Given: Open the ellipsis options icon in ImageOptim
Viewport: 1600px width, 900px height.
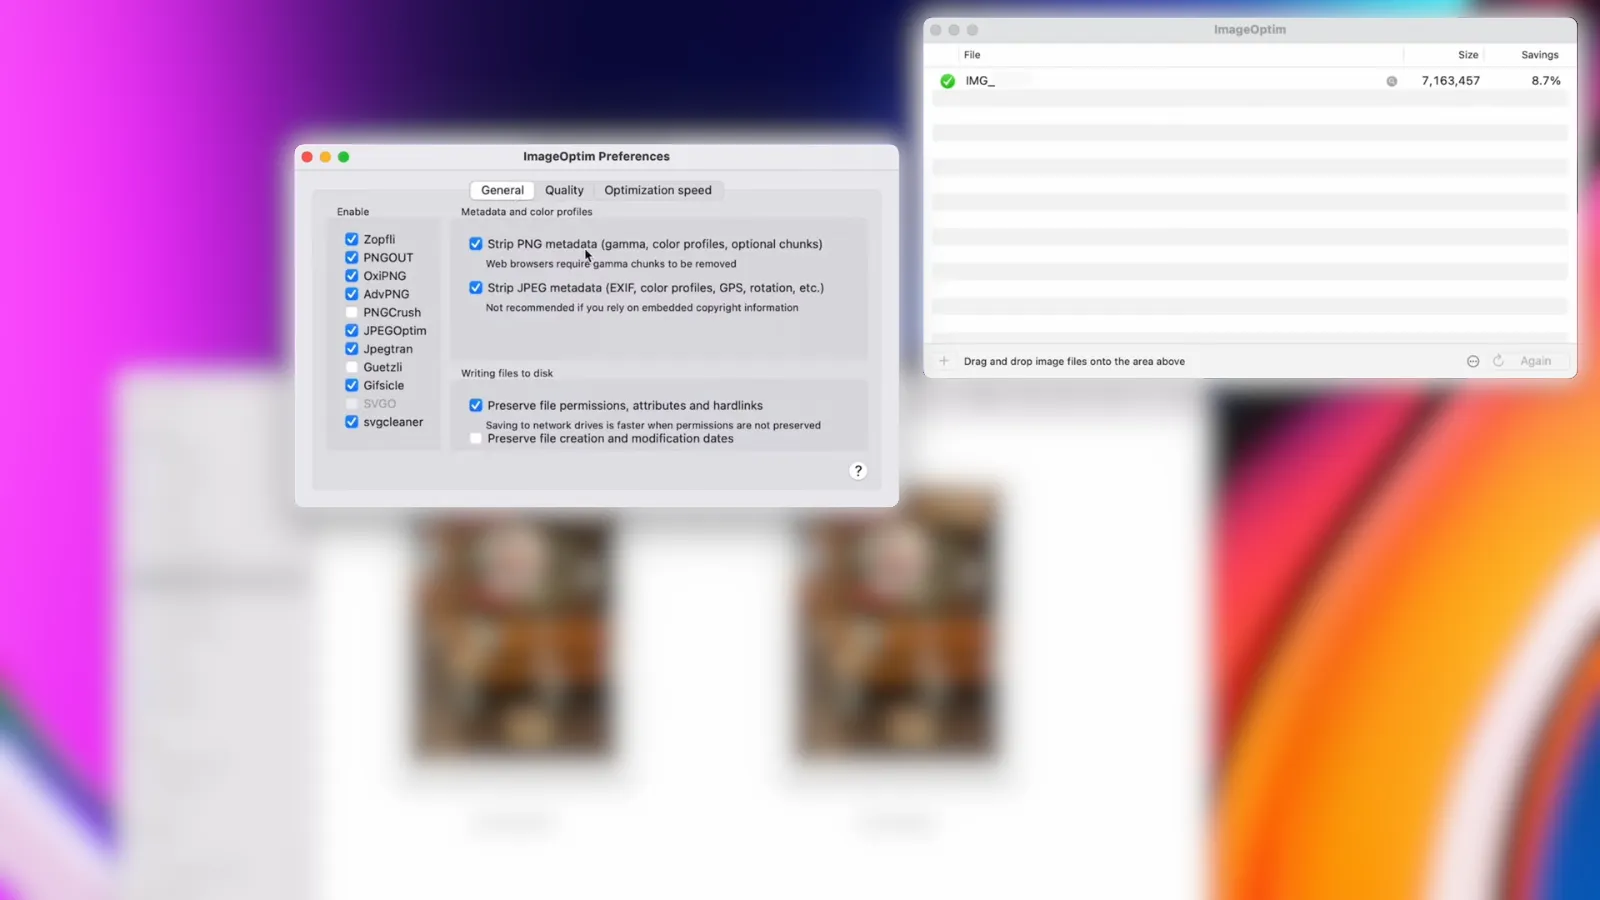Looking at the screenshot, I should click(1473, 361).
